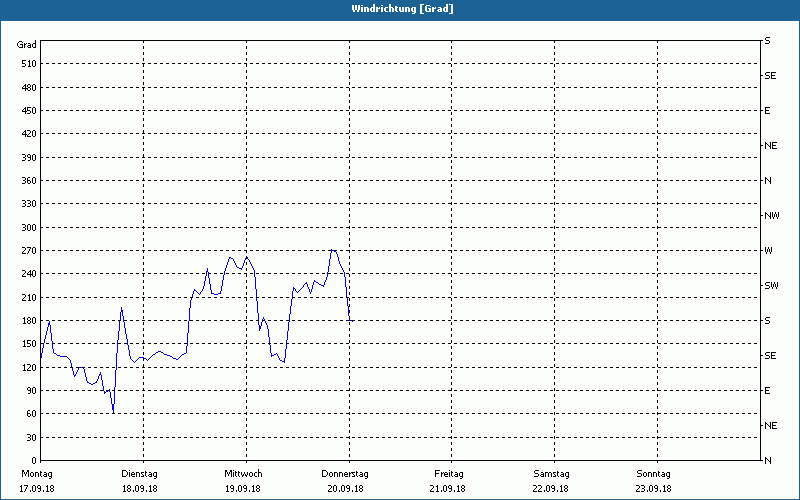The height and width of the screenshot is (500, 800).
Task: Select the Samstag day label
Action: tap(551, 474)
